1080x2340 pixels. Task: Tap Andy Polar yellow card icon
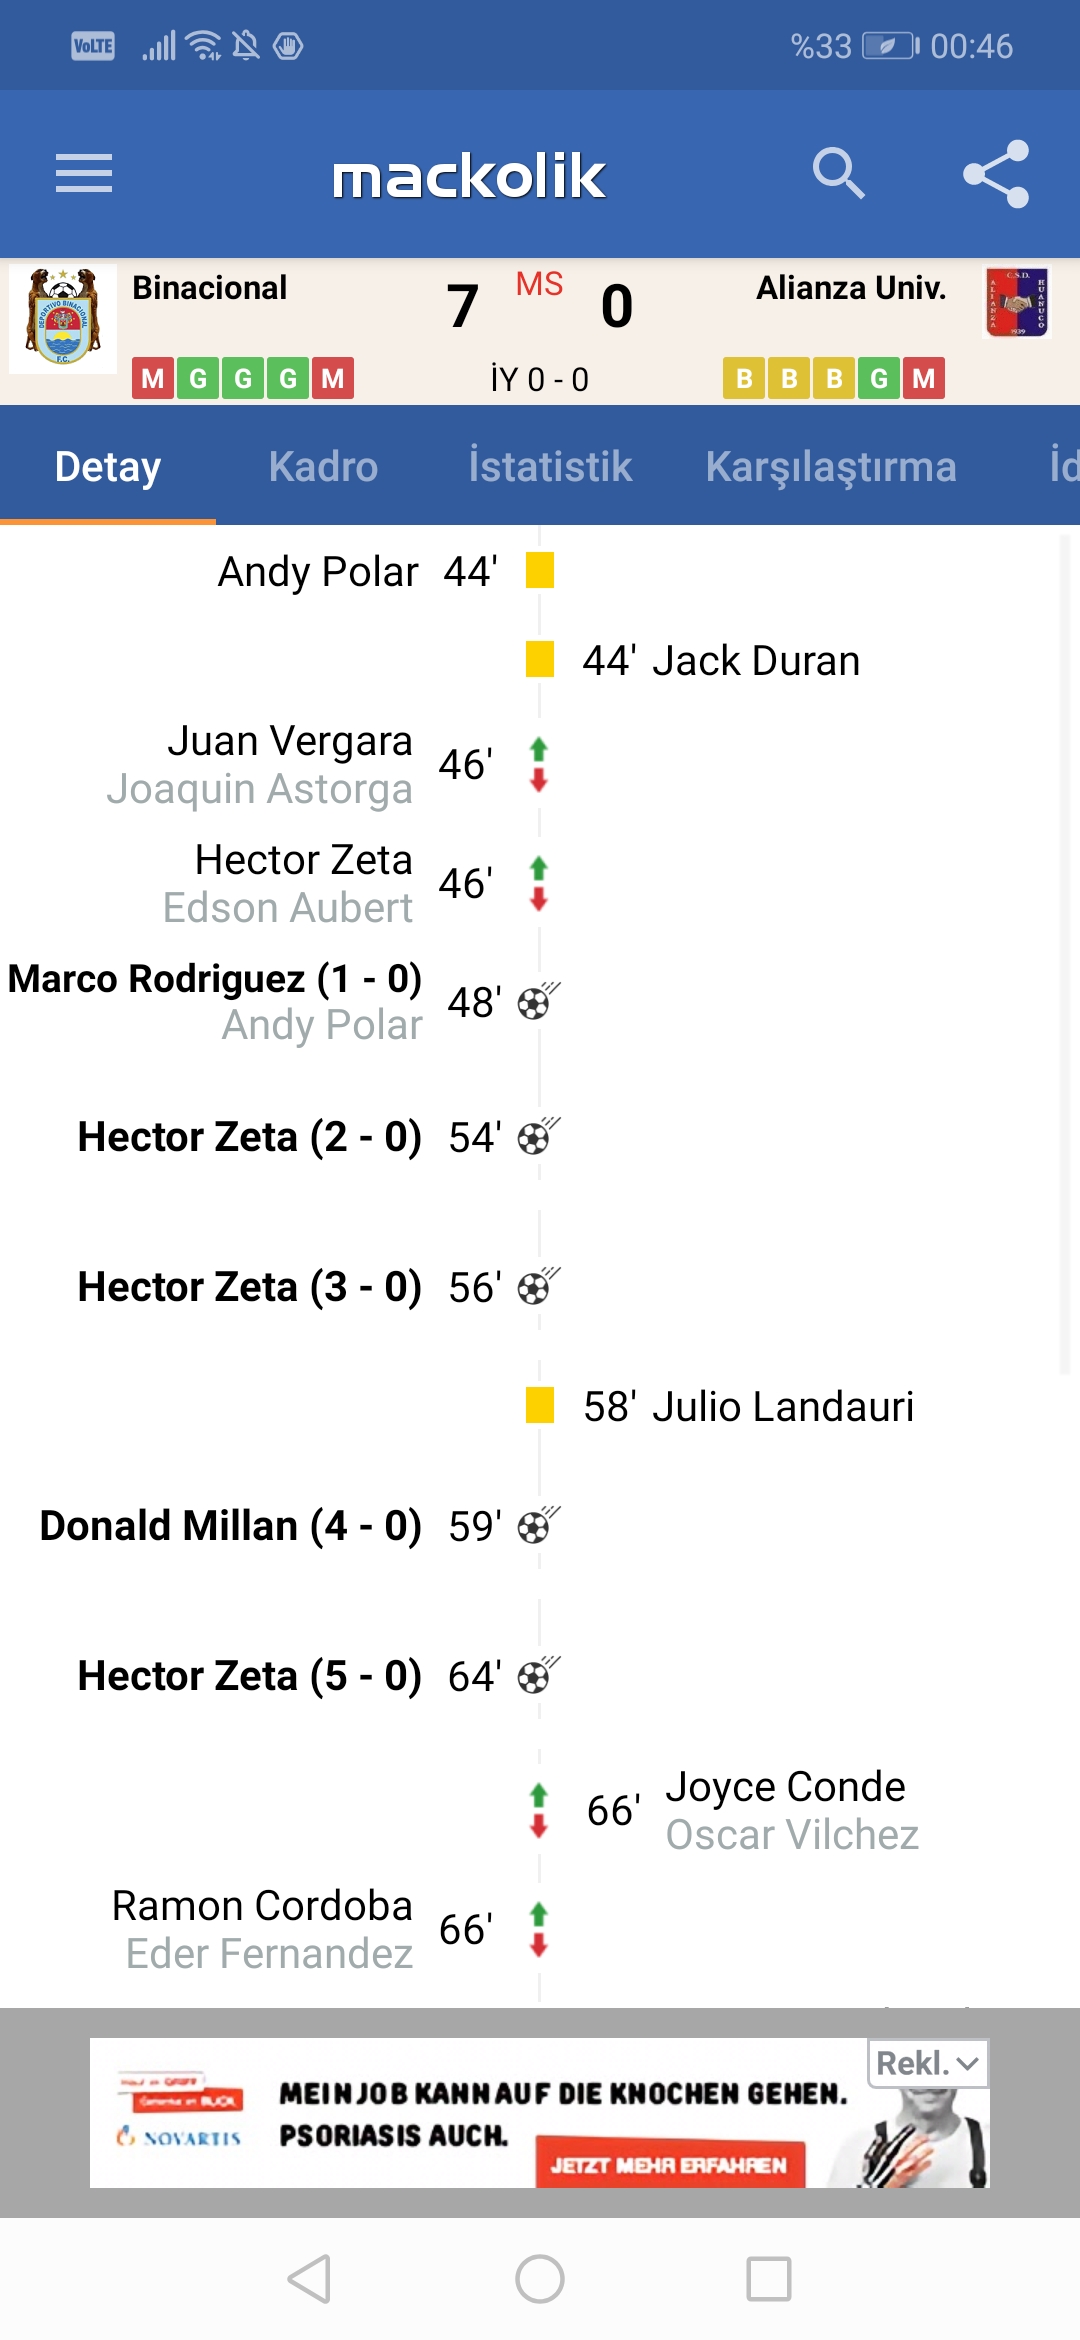click(x=540, y=571)
